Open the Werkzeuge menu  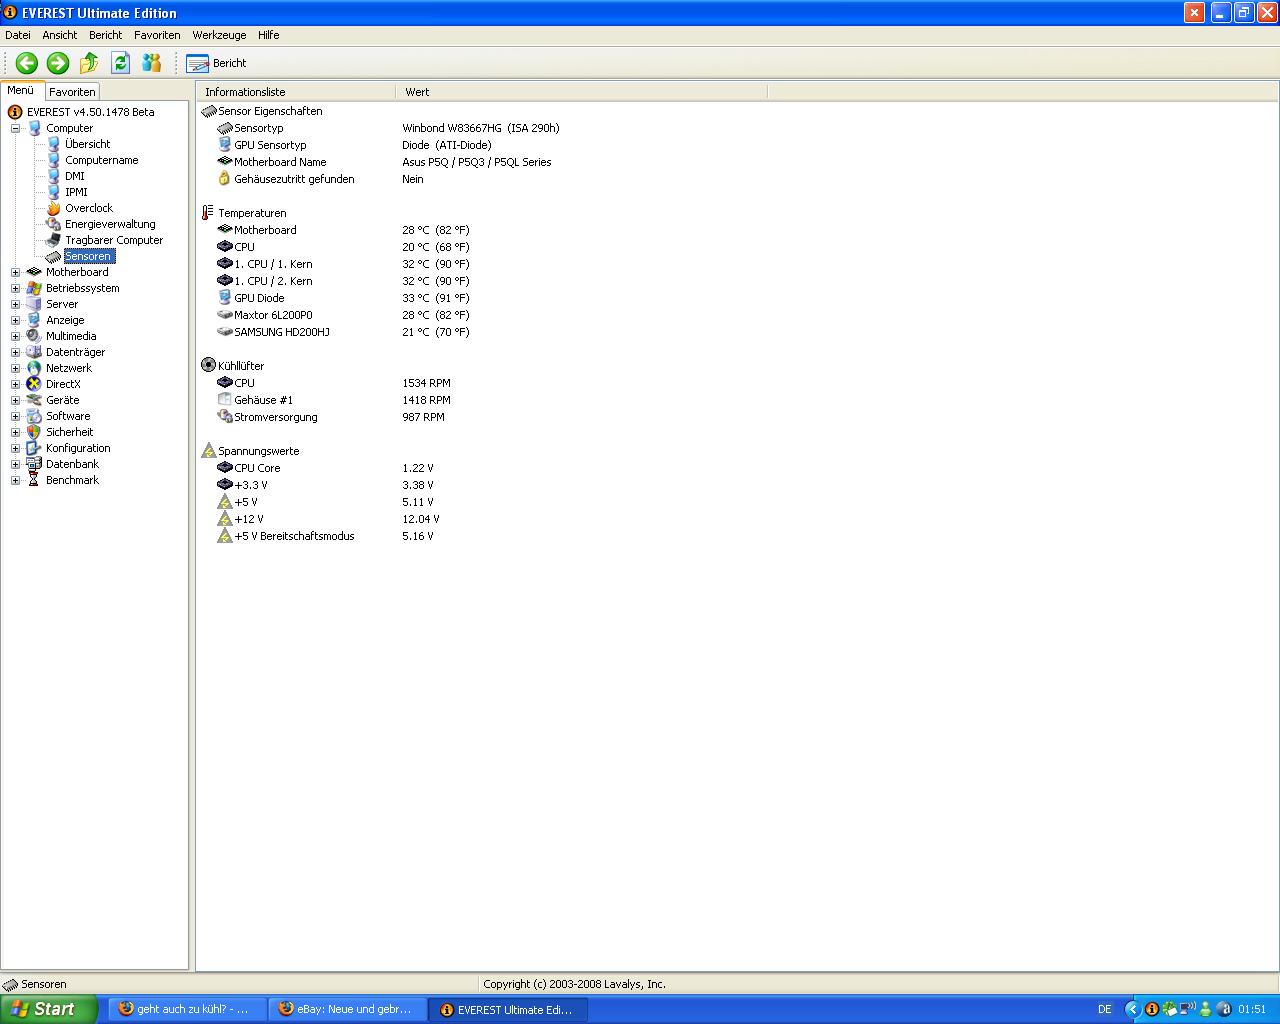tap(219, 35)
